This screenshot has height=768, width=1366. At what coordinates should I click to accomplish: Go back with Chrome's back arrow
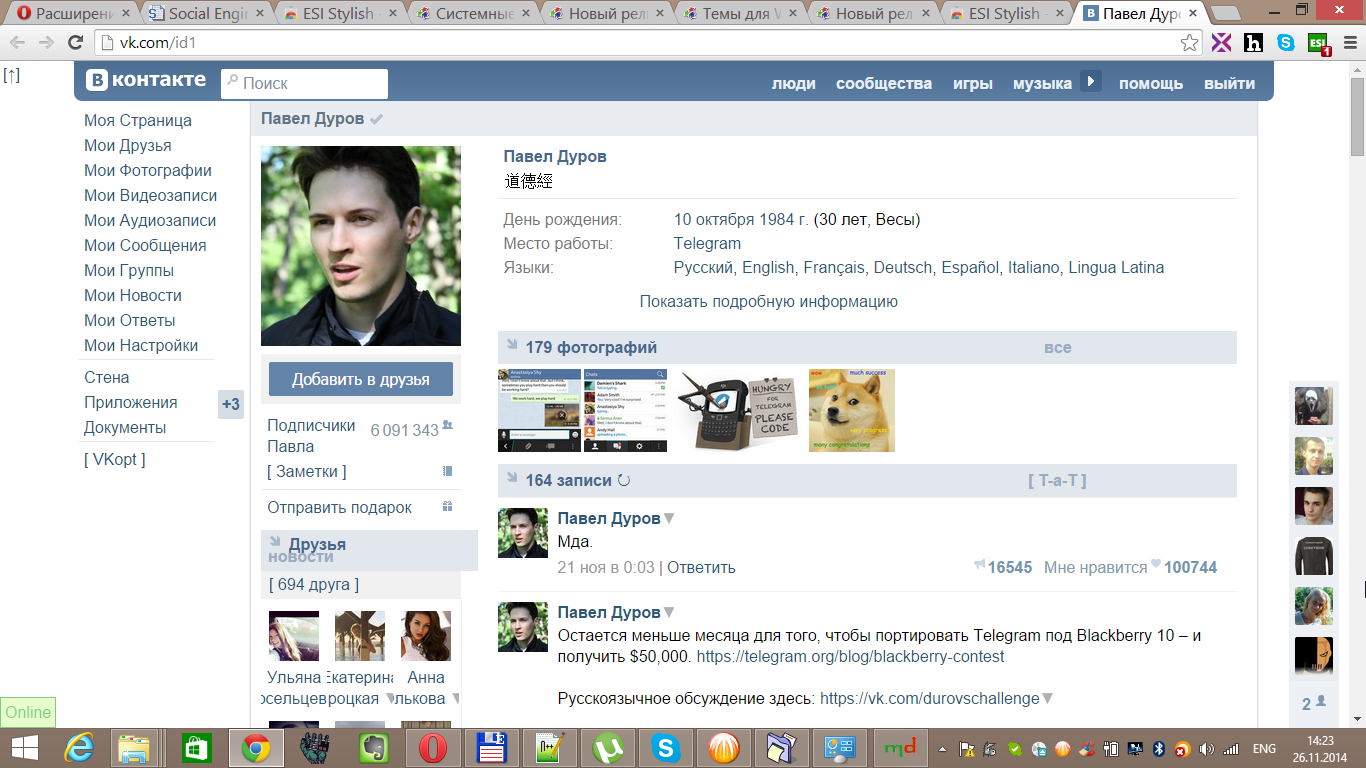(x=18, y=42)
